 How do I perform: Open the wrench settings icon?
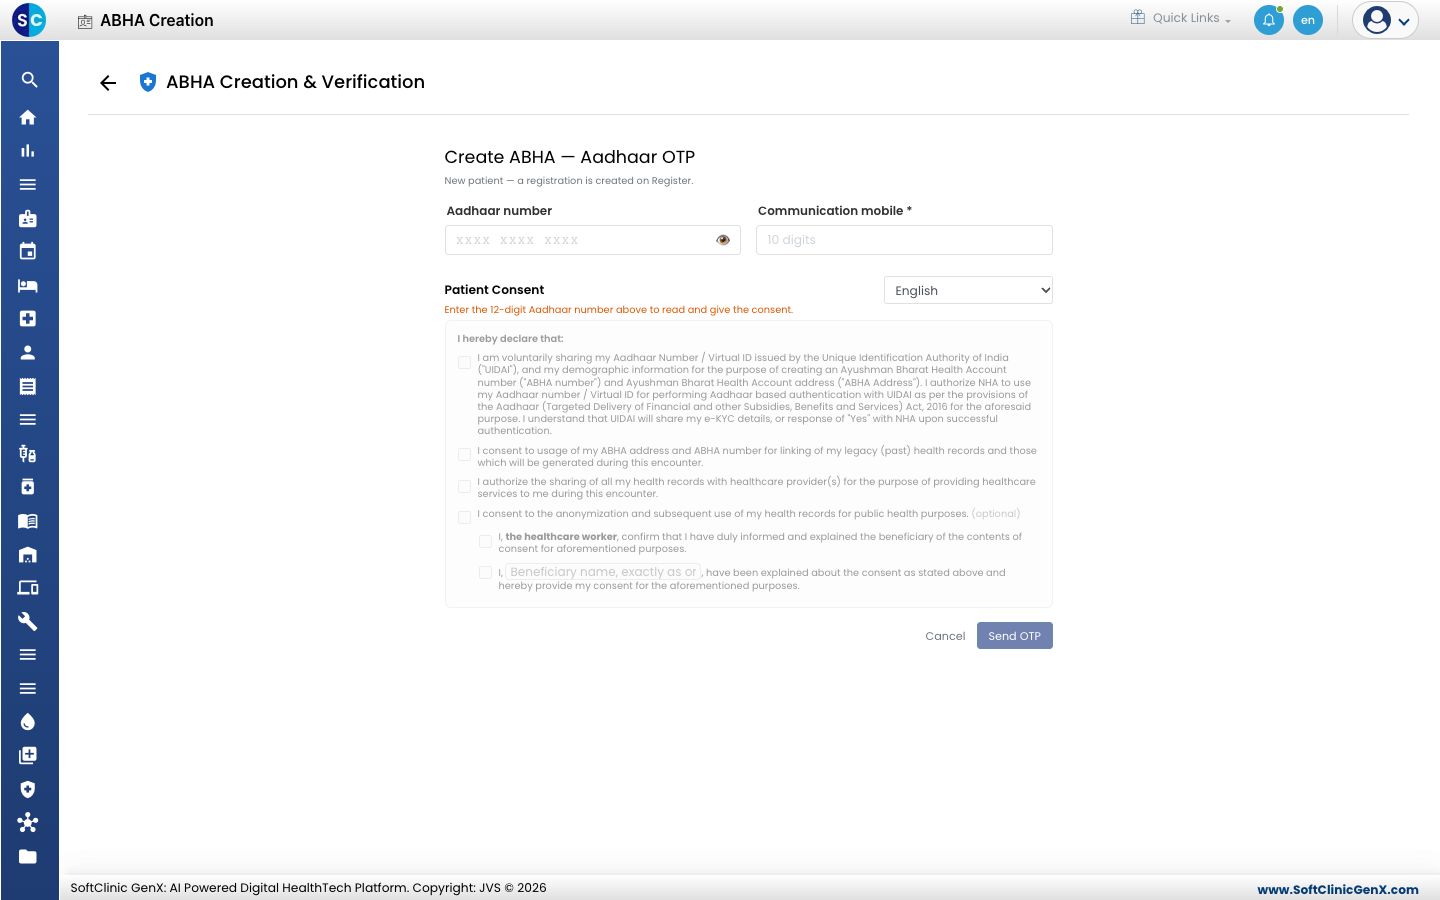click(x=28, y=621)
